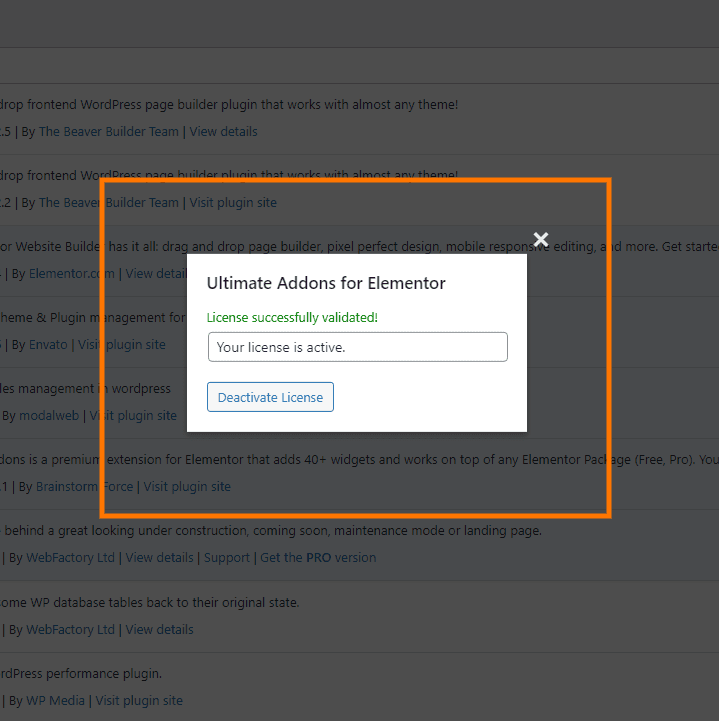Image resolution: width=719 pixels, height=721 pixels.
Task: Open WebFactory Ltd link in the row with Support
Action: coord(70,557)
